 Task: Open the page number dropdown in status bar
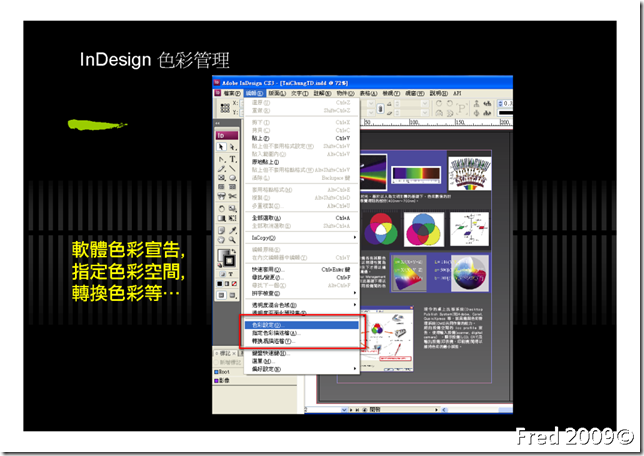point(344,410)
